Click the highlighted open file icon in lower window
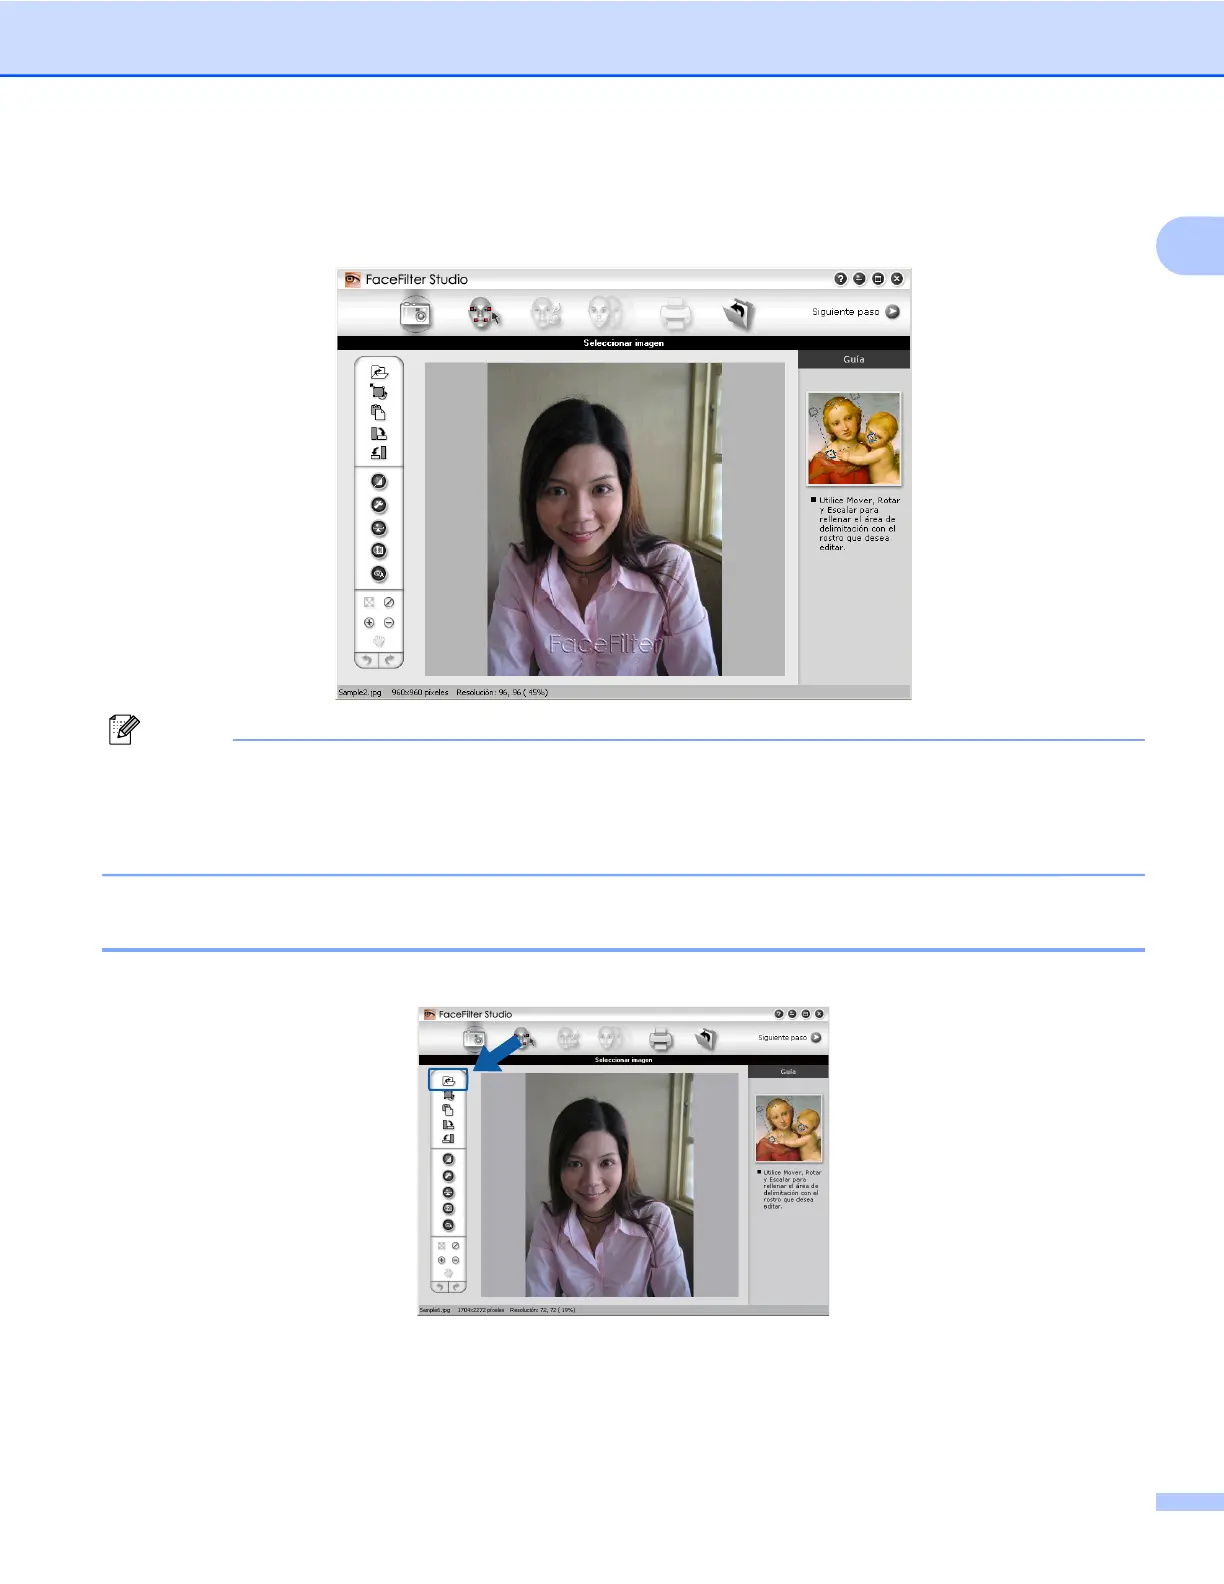 click(x=448, y=1080)
